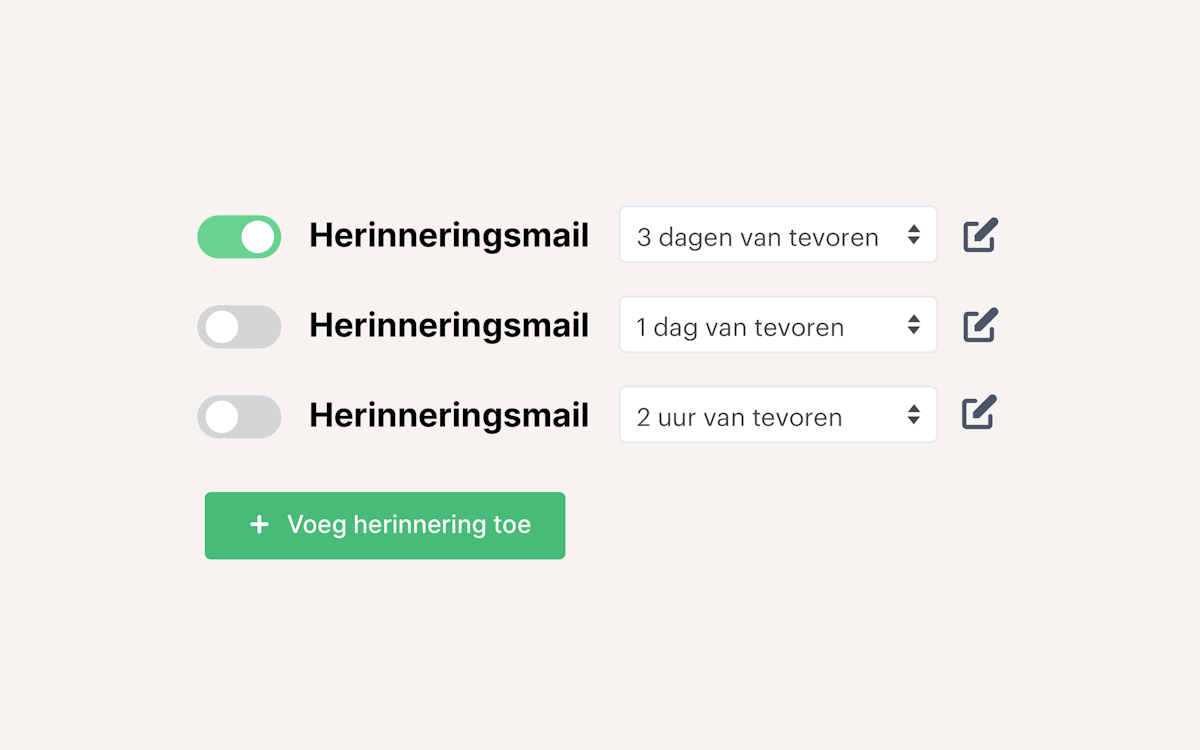
Task: Click the arrows in the 1 dag select
Action: click(x=913, y=325)
